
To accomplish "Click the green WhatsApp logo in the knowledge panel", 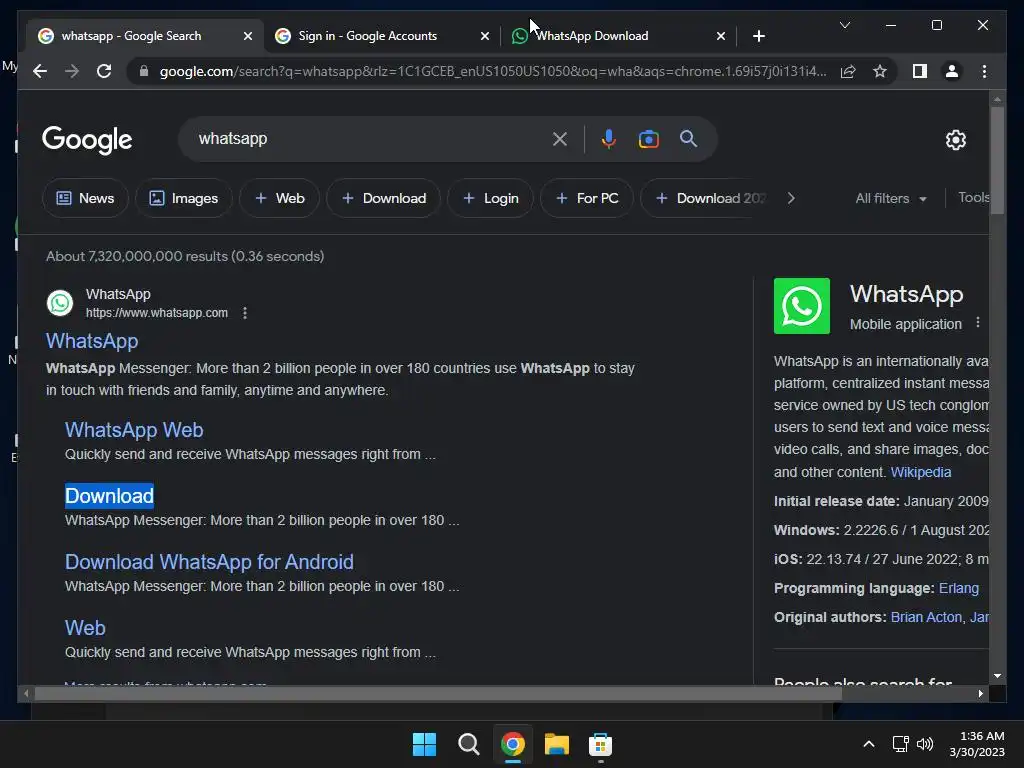I will [x=801, y=306].
